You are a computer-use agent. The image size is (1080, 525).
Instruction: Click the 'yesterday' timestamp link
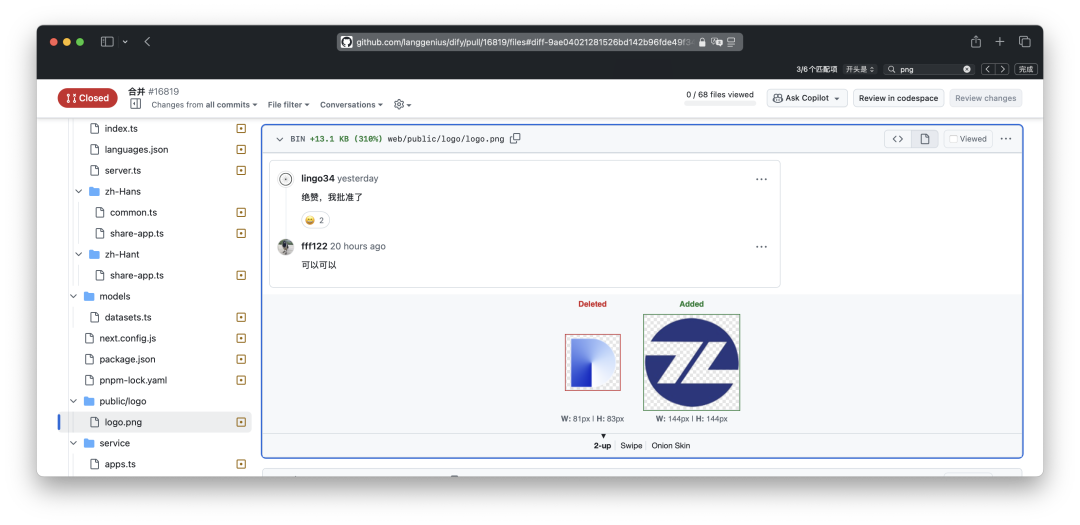coord(357,178)
